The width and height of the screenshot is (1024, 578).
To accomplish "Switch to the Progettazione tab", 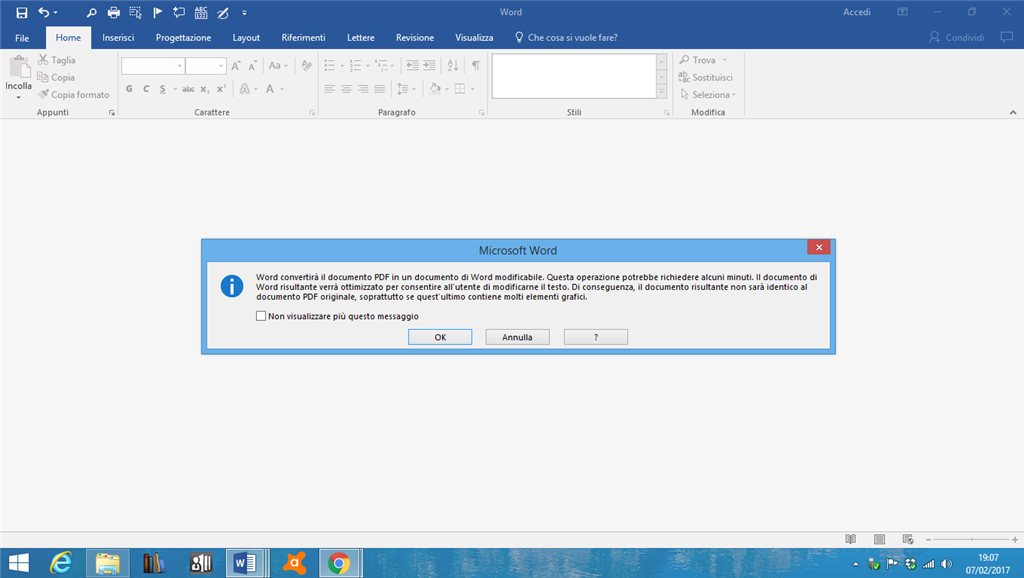I will (184, 38).
